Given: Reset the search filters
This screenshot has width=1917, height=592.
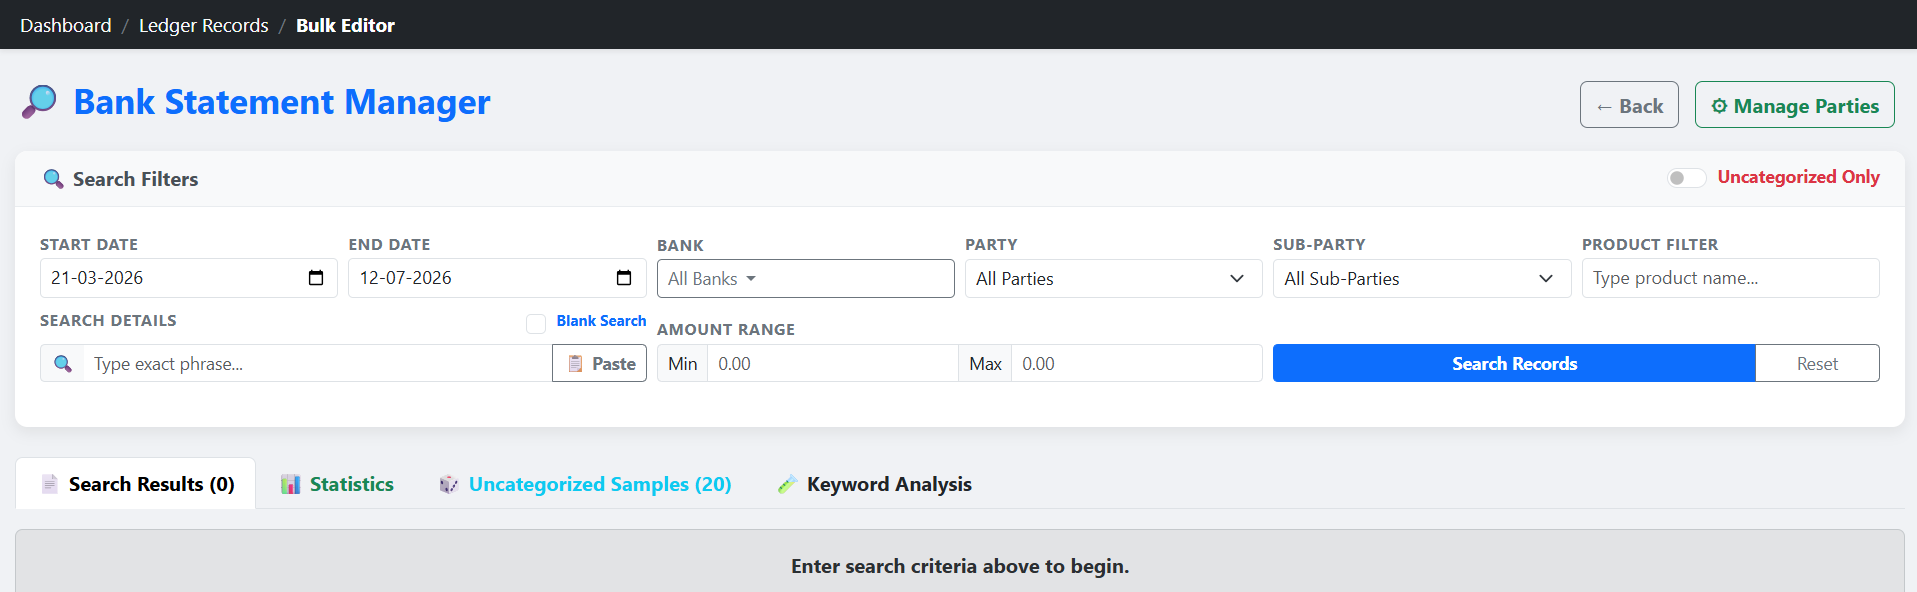Looking at the screenshot, I should click(x=1817, y=364).
